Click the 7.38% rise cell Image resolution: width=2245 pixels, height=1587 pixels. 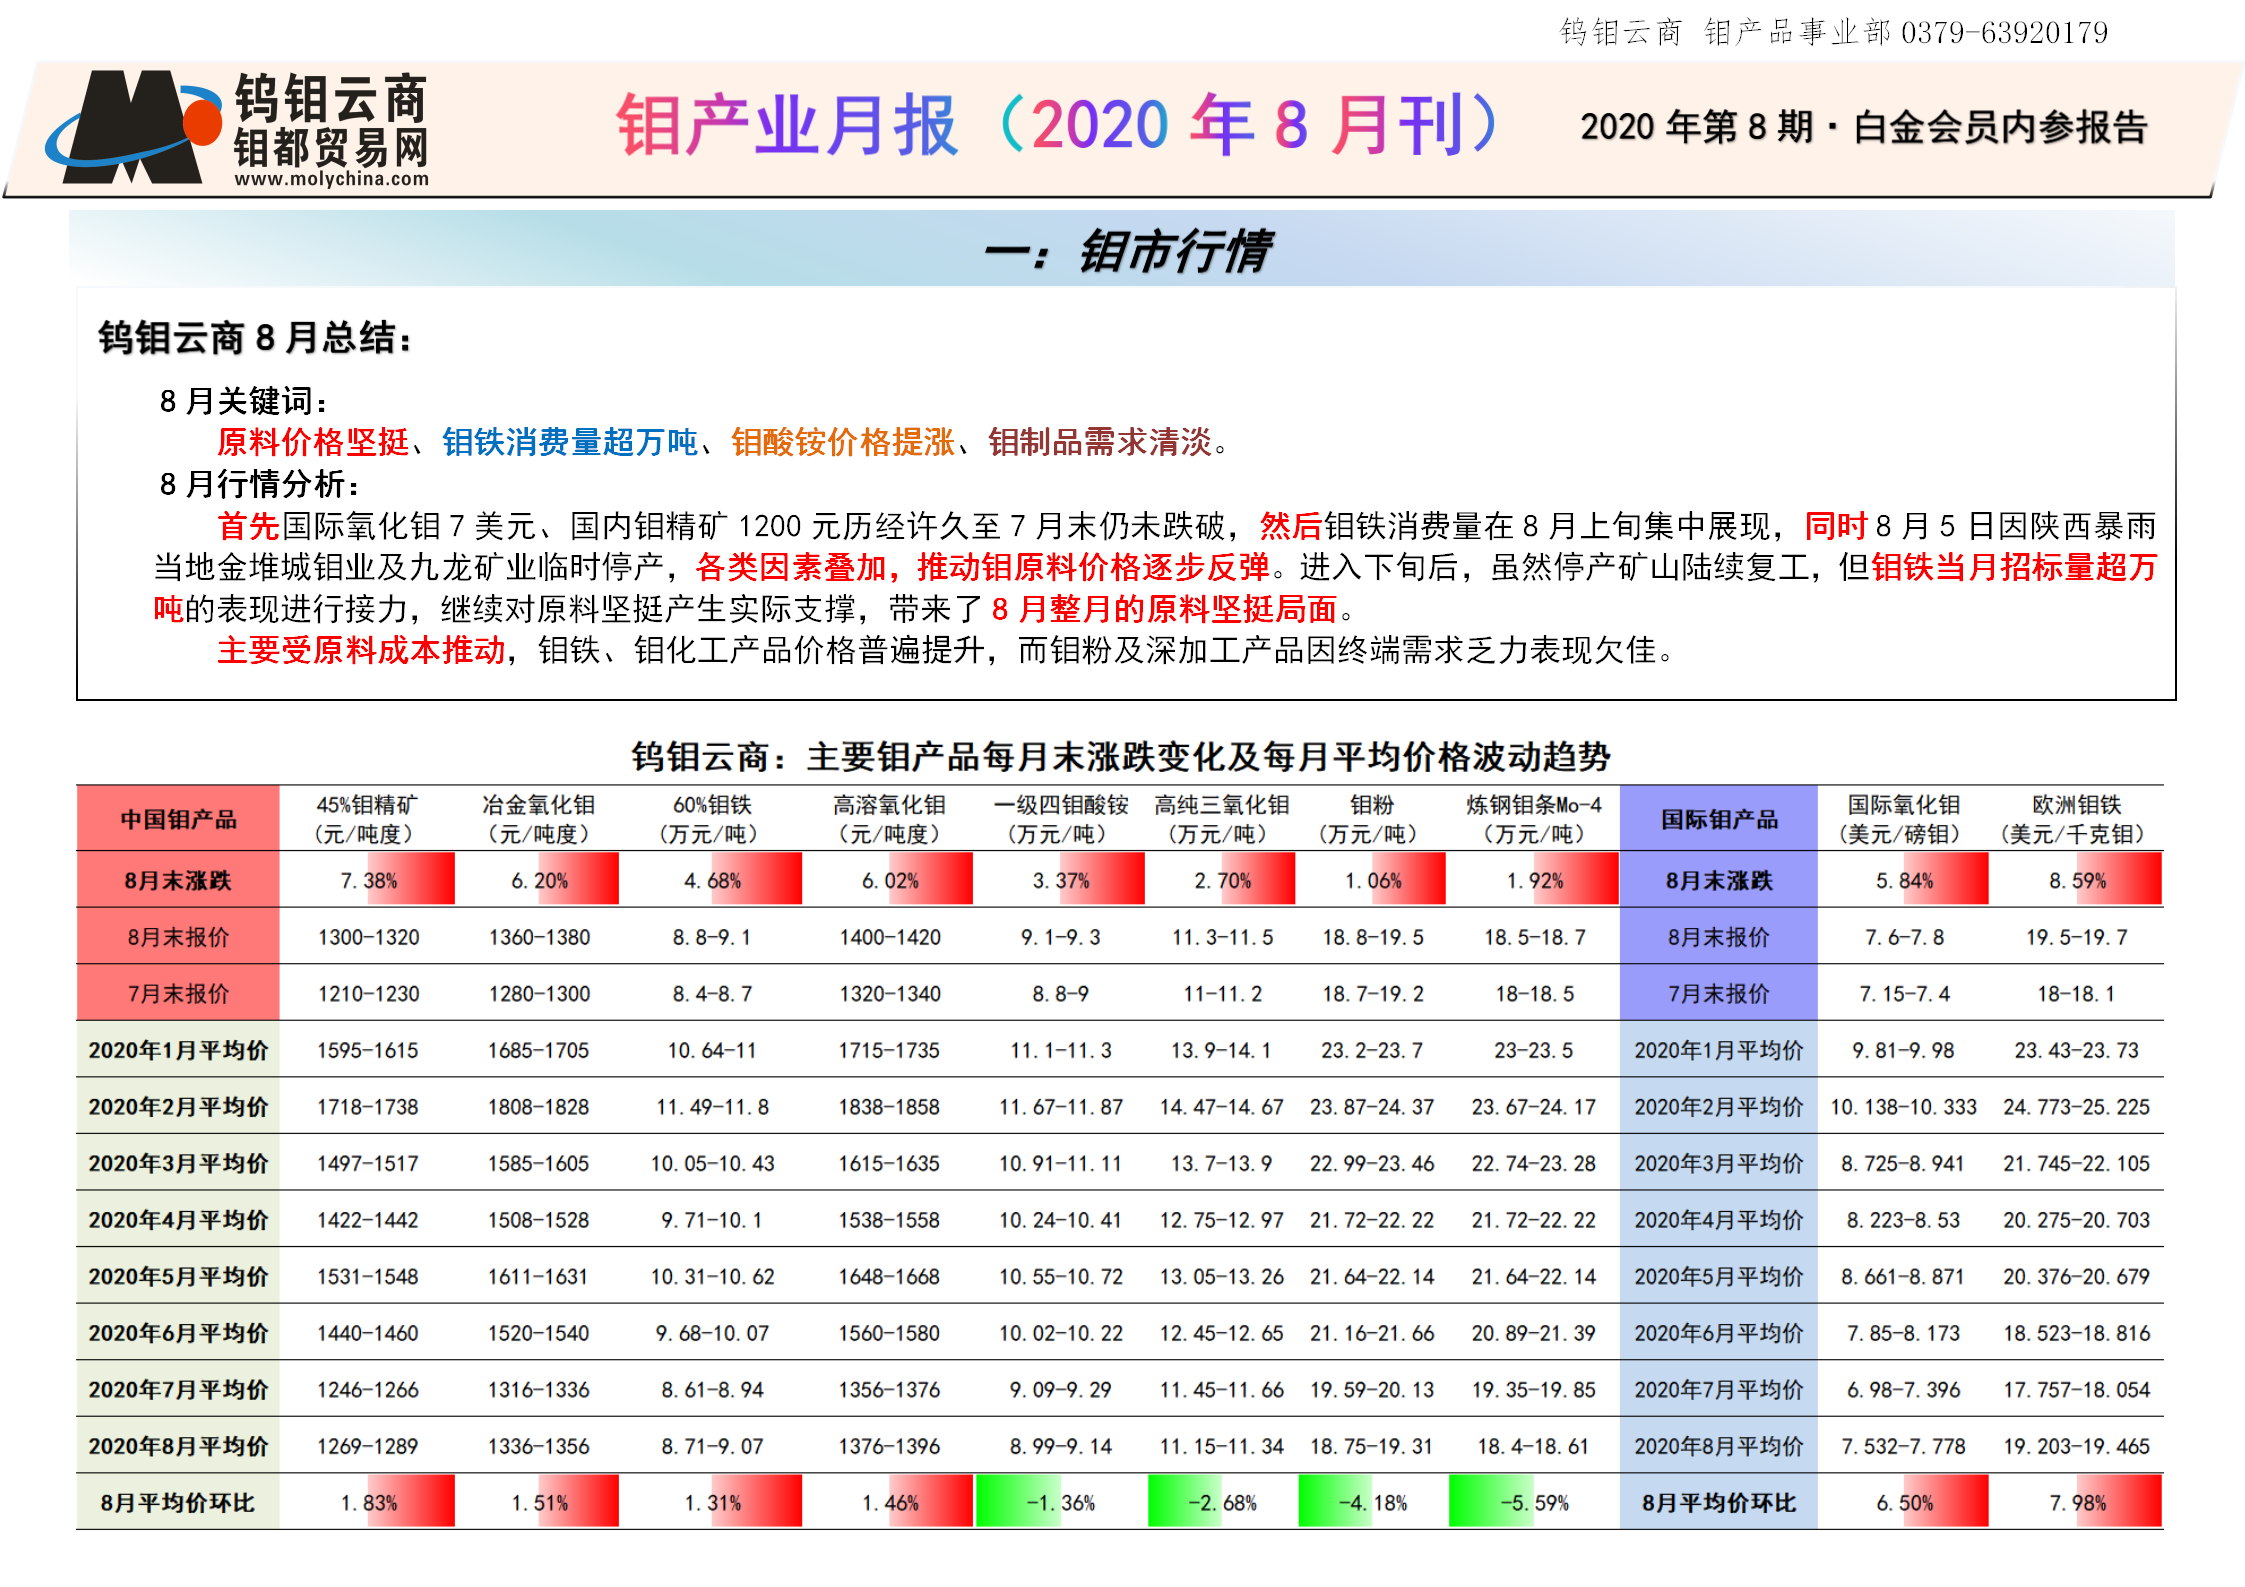click(368, 880)
